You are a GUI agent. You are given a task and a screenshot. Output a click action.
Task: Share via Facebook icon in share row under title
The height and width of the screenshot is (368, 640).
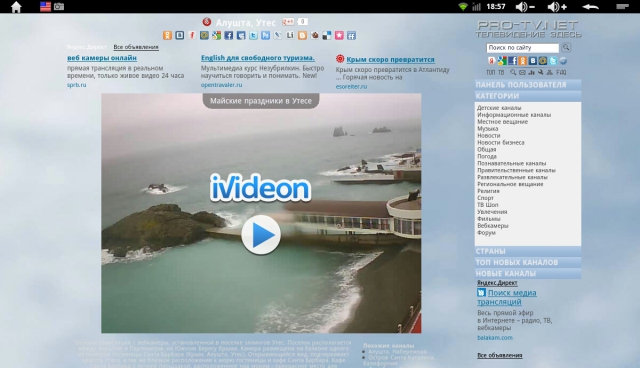229,35
